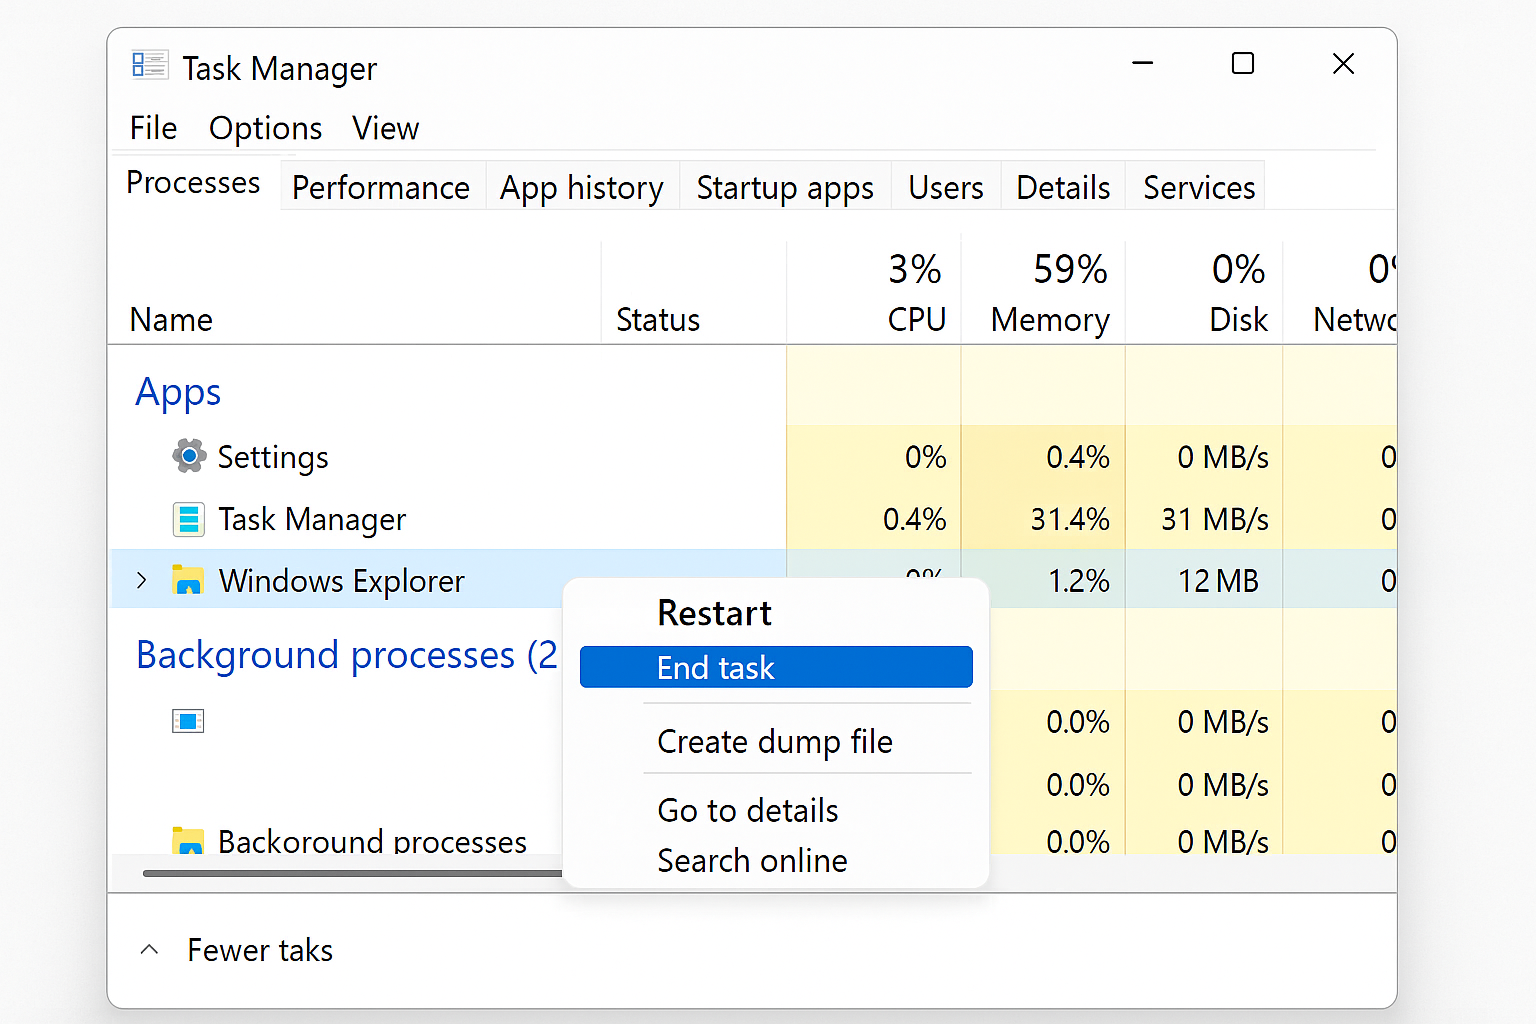Click the bottom Background processes folder icon

coord(187,841)
